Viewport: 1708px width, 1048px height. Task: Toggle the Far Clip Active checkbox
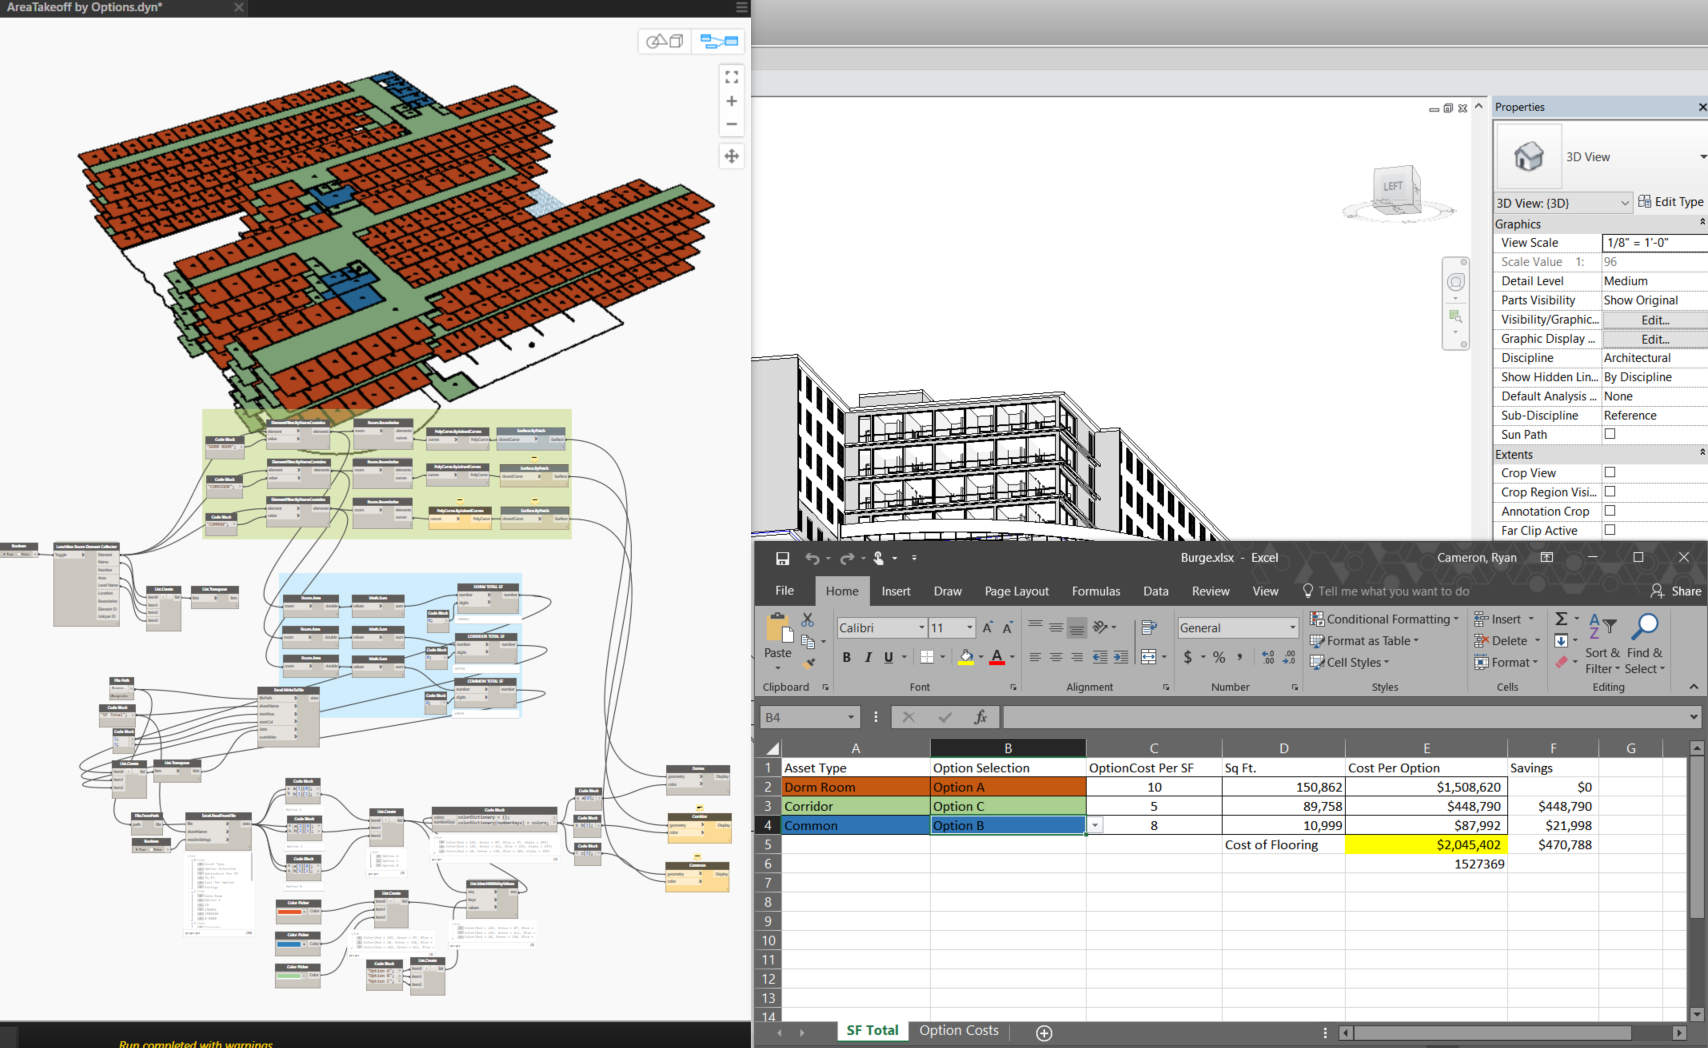(1610, 530)
